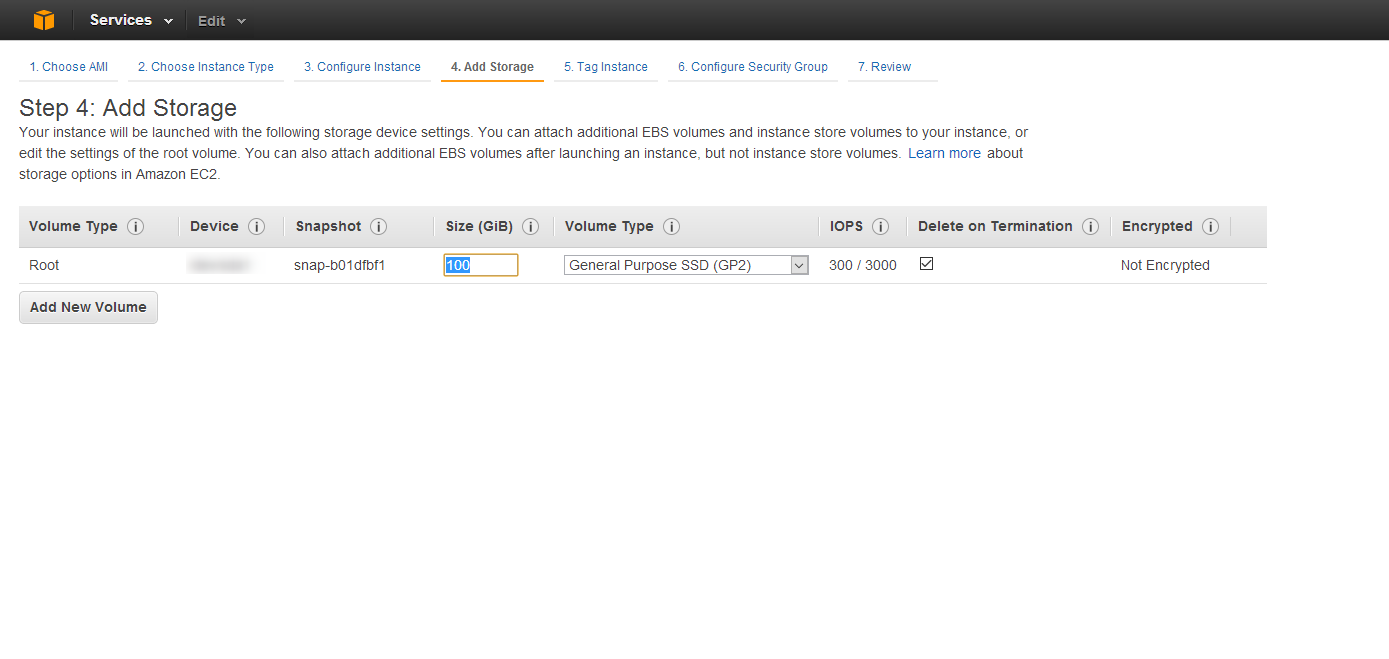1389x659 pixels.
Task: Click the Snapshot column info icon
Action: (380, 226)
